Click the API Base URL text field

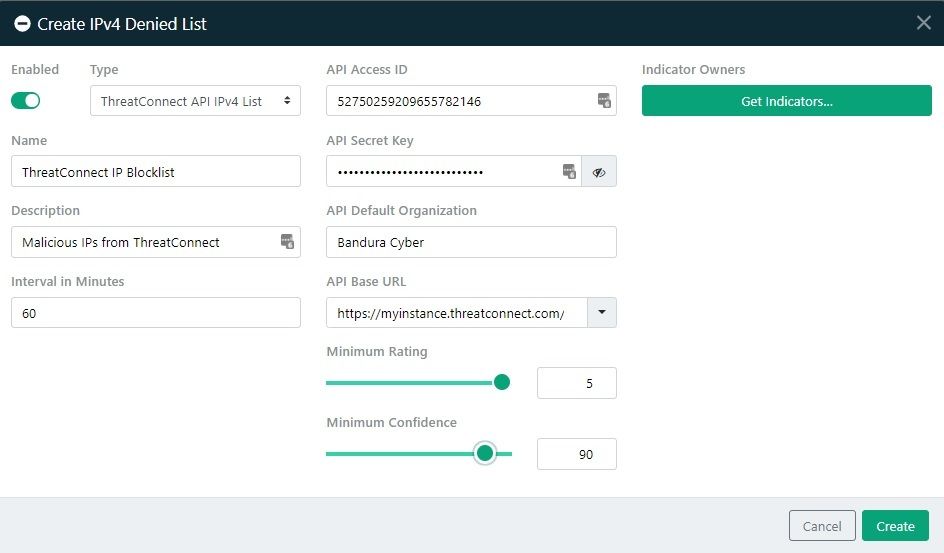[456, 312]
